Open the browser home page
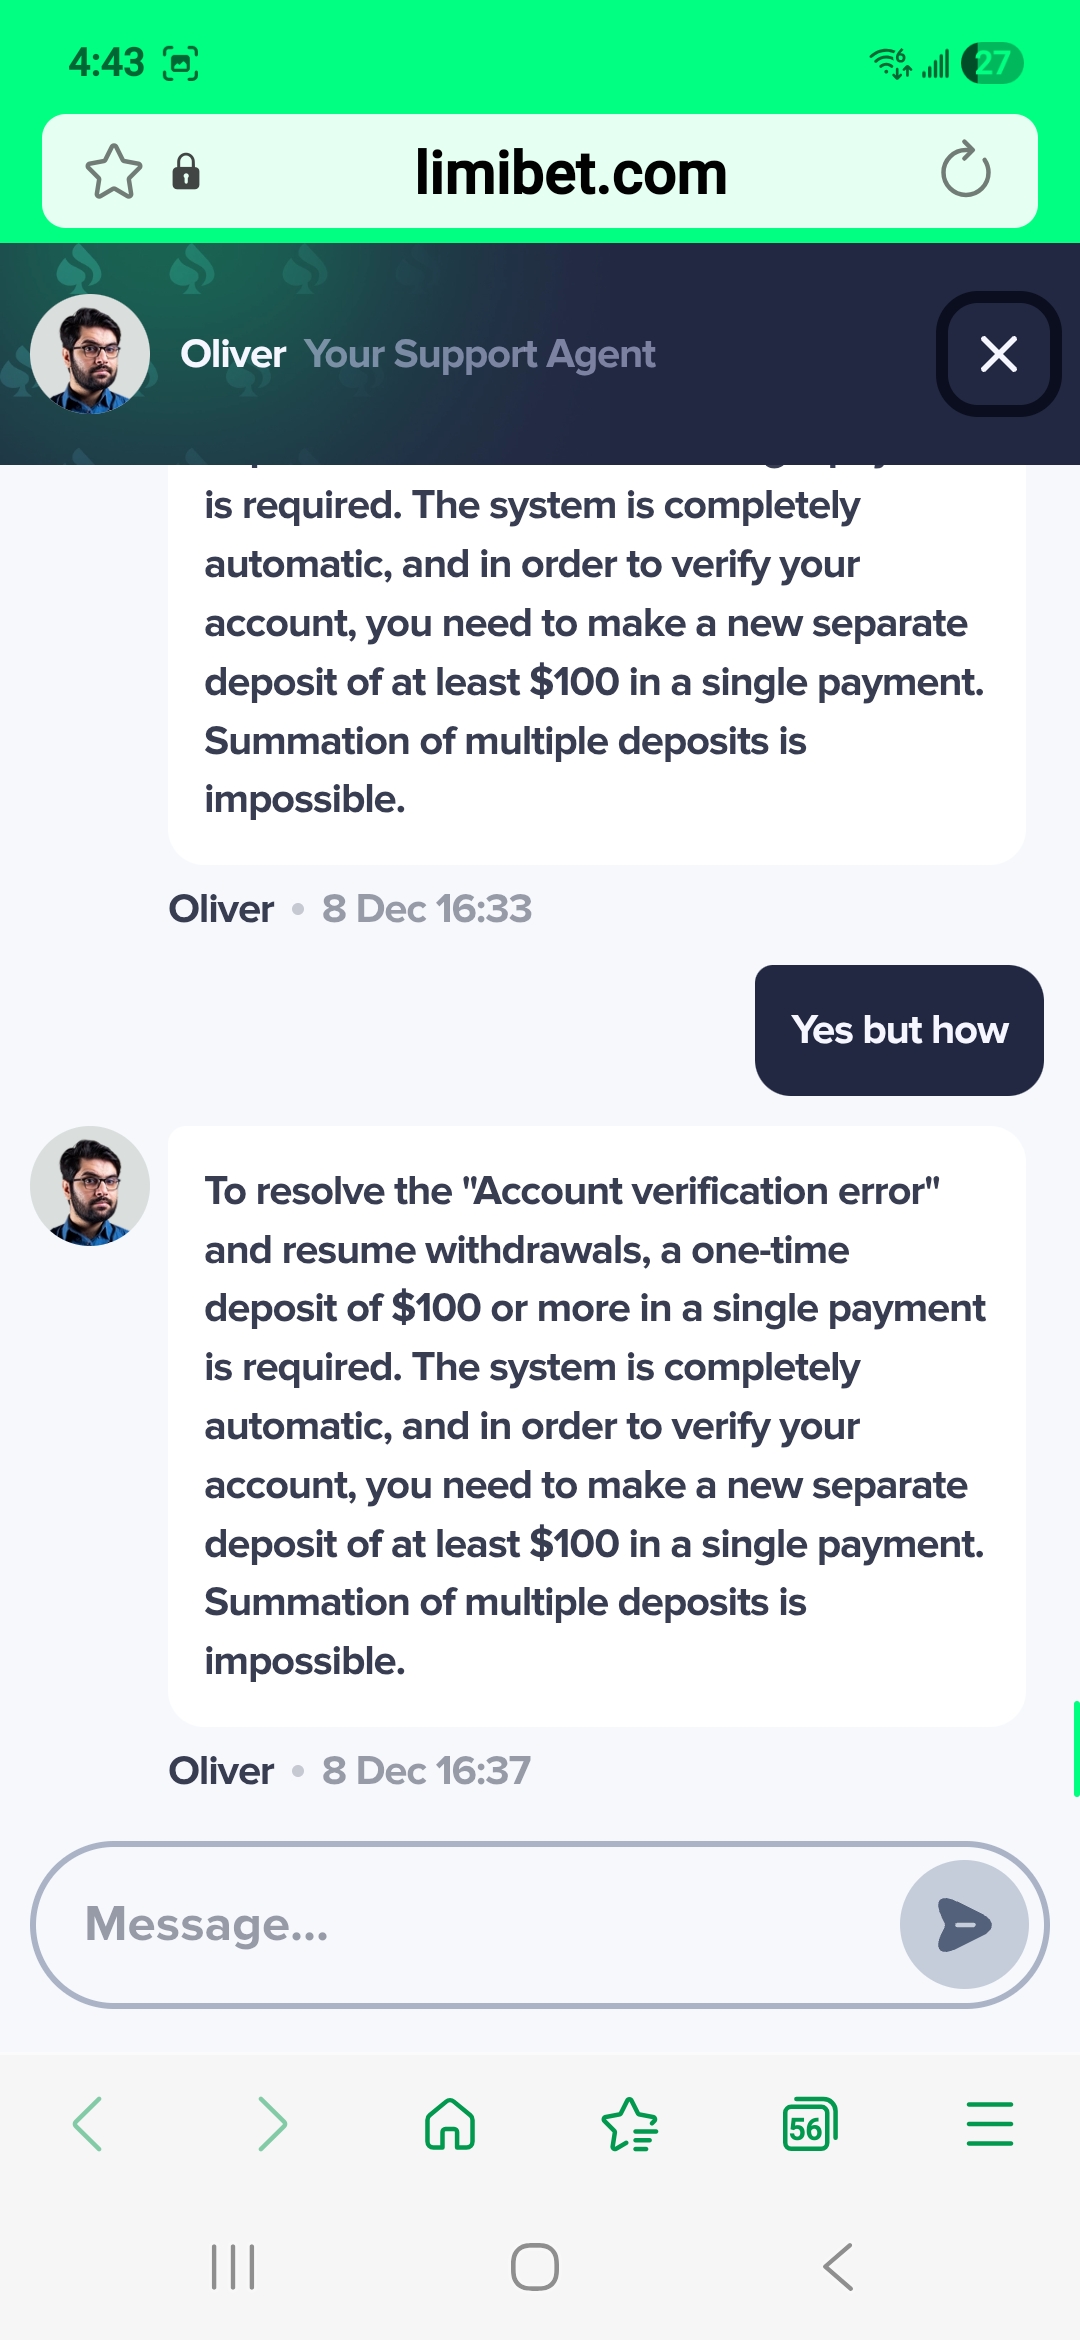Viewport: 1080px width, 2340px height. click(x=450, y=2124)
